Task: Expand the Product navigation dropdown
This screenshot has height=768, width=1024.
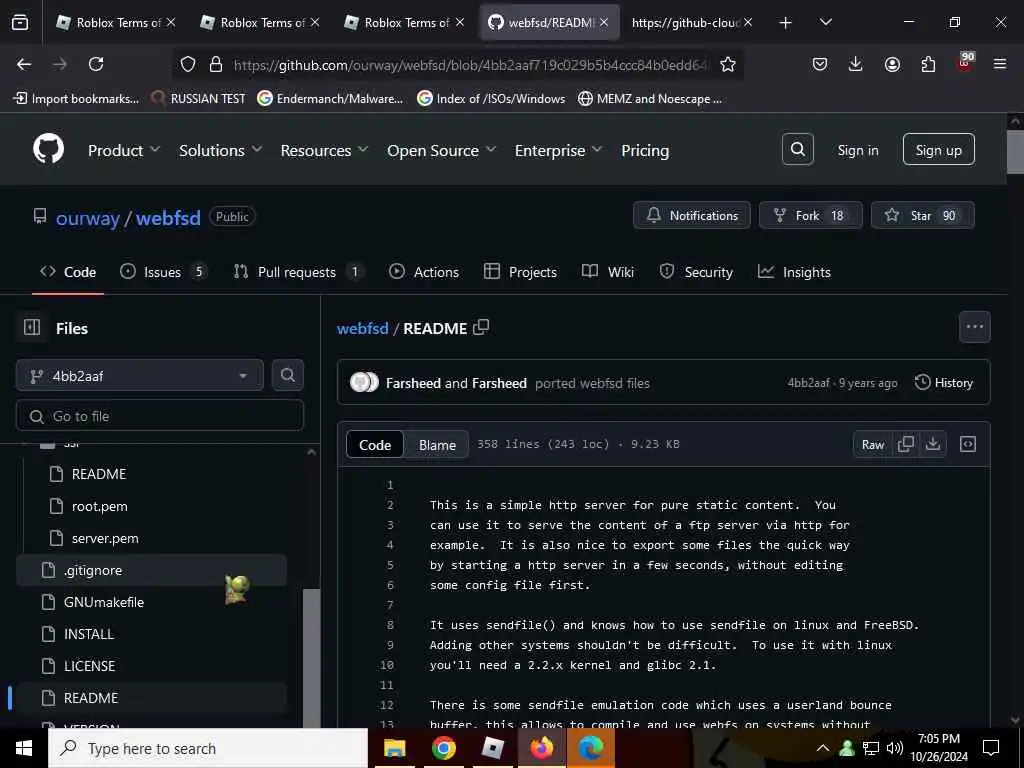Action: 123,150
